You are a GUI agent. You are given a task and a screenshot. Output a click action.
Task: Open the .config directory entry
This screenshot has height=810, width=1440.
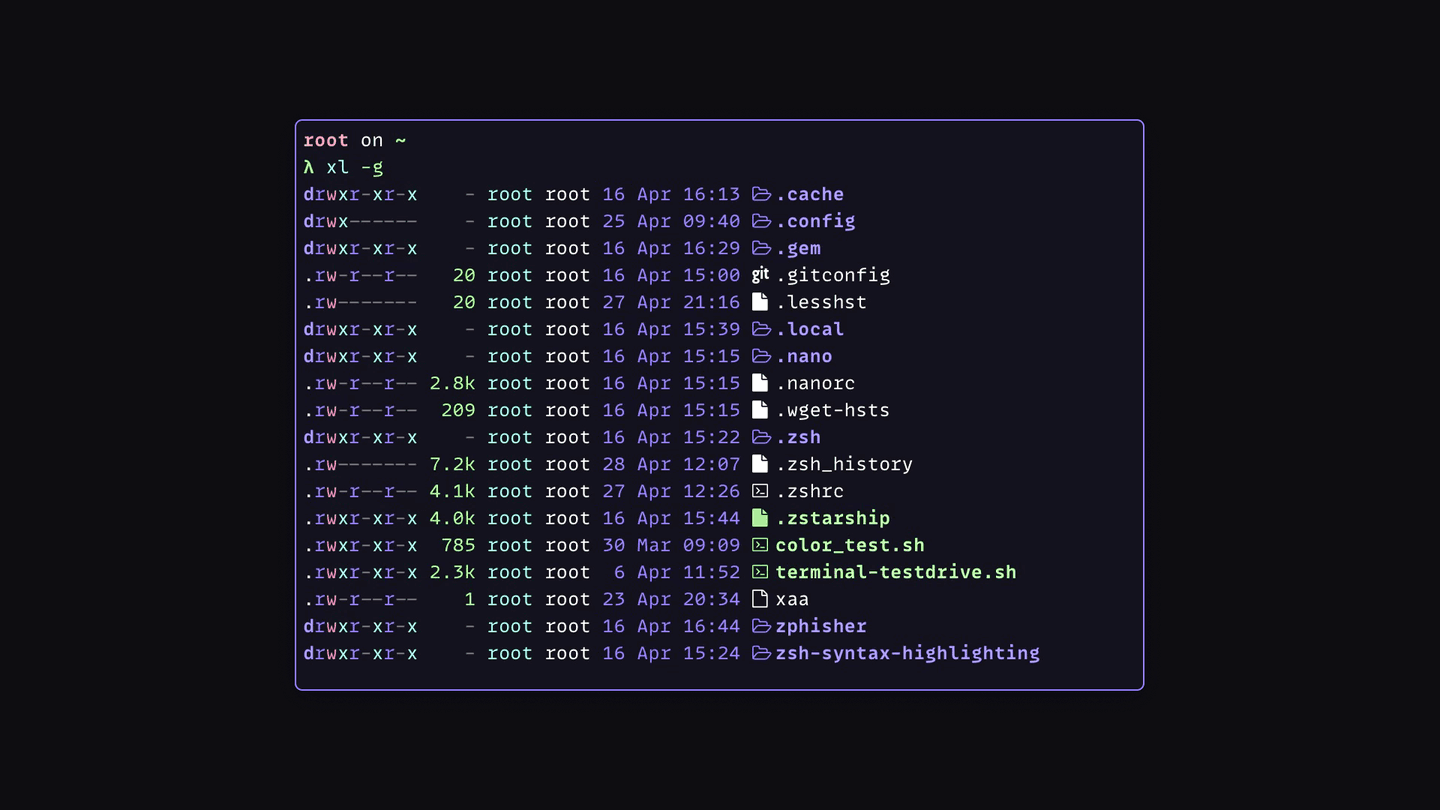[815, 221]
